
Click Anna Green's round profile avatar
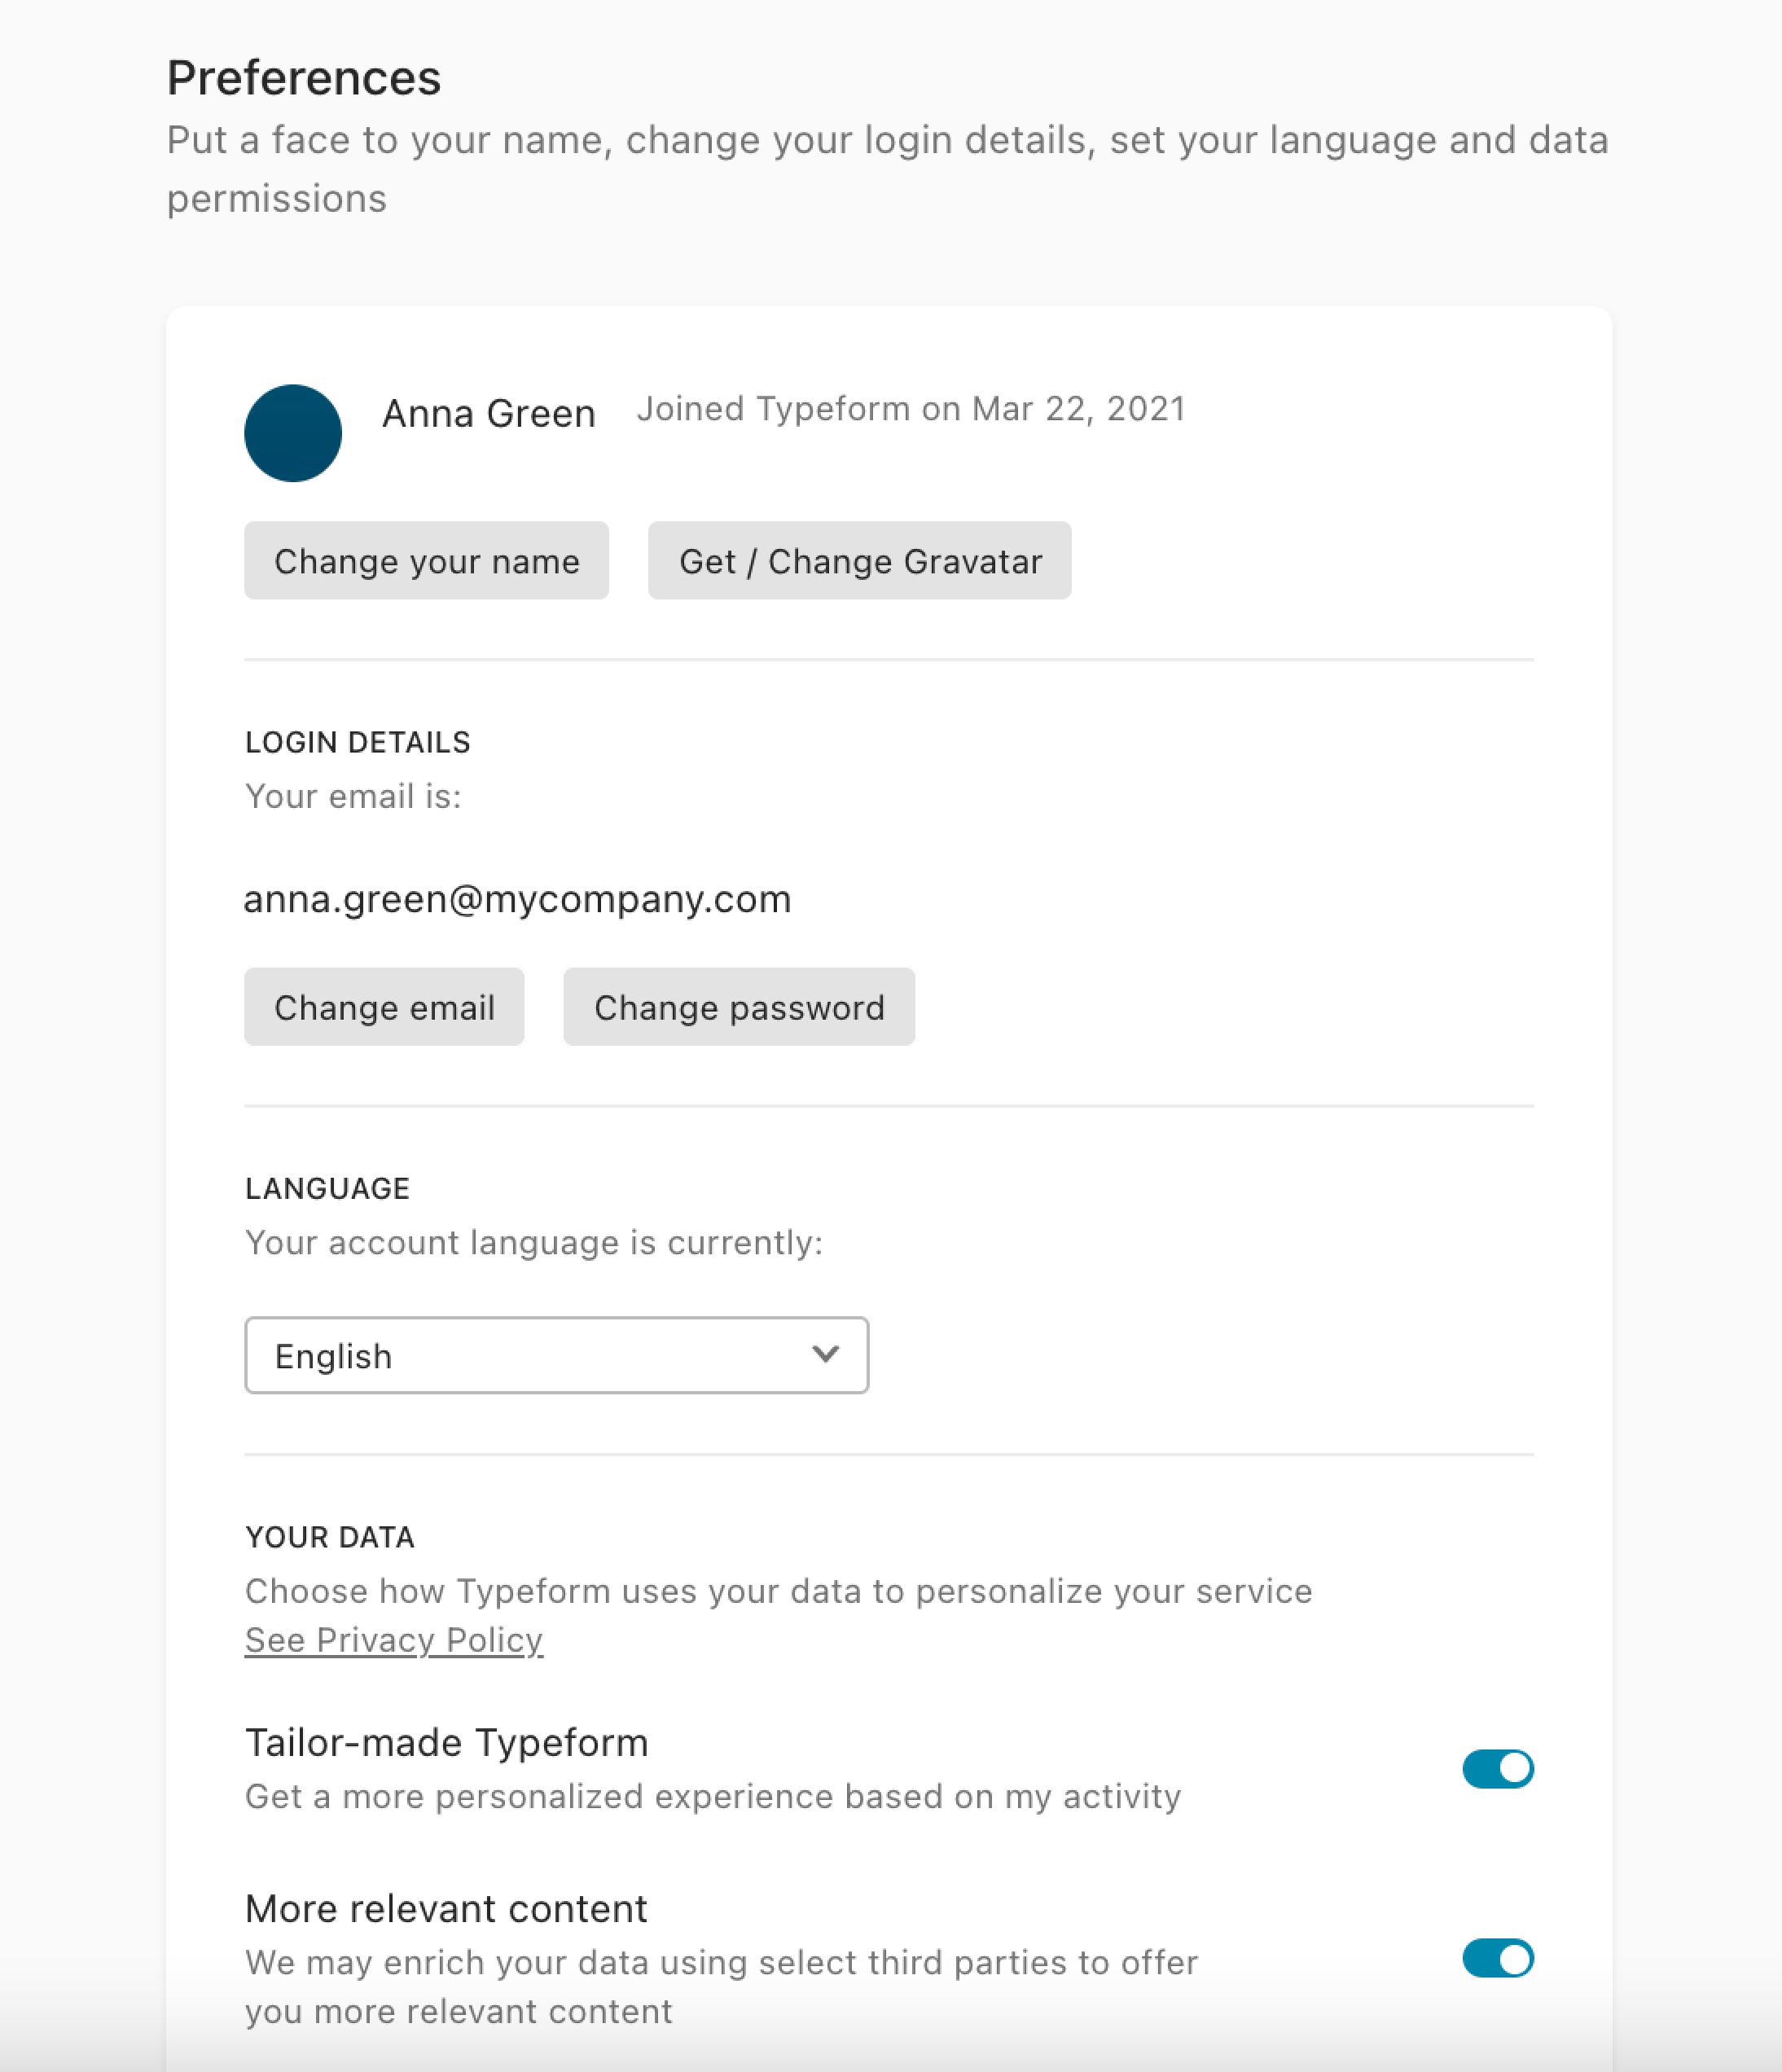pyautogui.click(x=293, y=433)
